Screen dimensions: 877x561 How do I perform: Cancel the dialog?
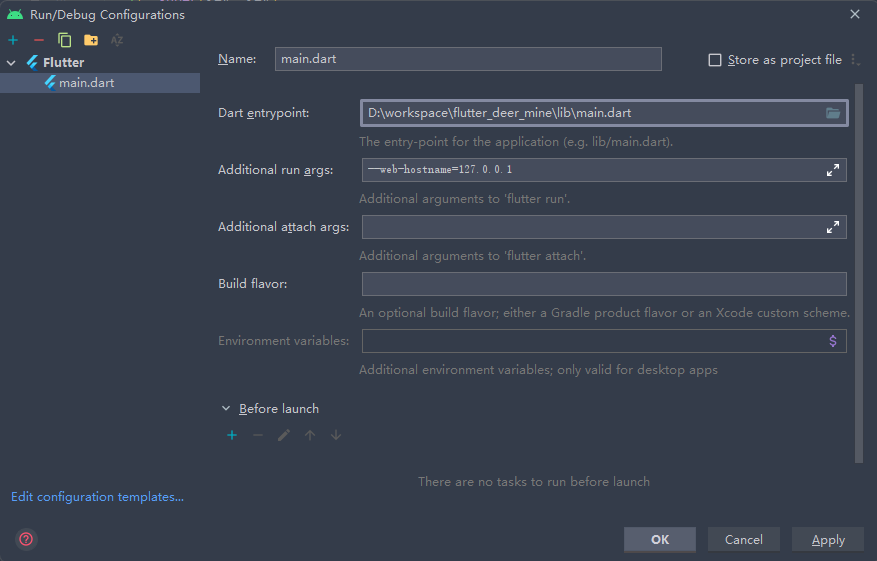pyautogui.click(x=744, y=540)
